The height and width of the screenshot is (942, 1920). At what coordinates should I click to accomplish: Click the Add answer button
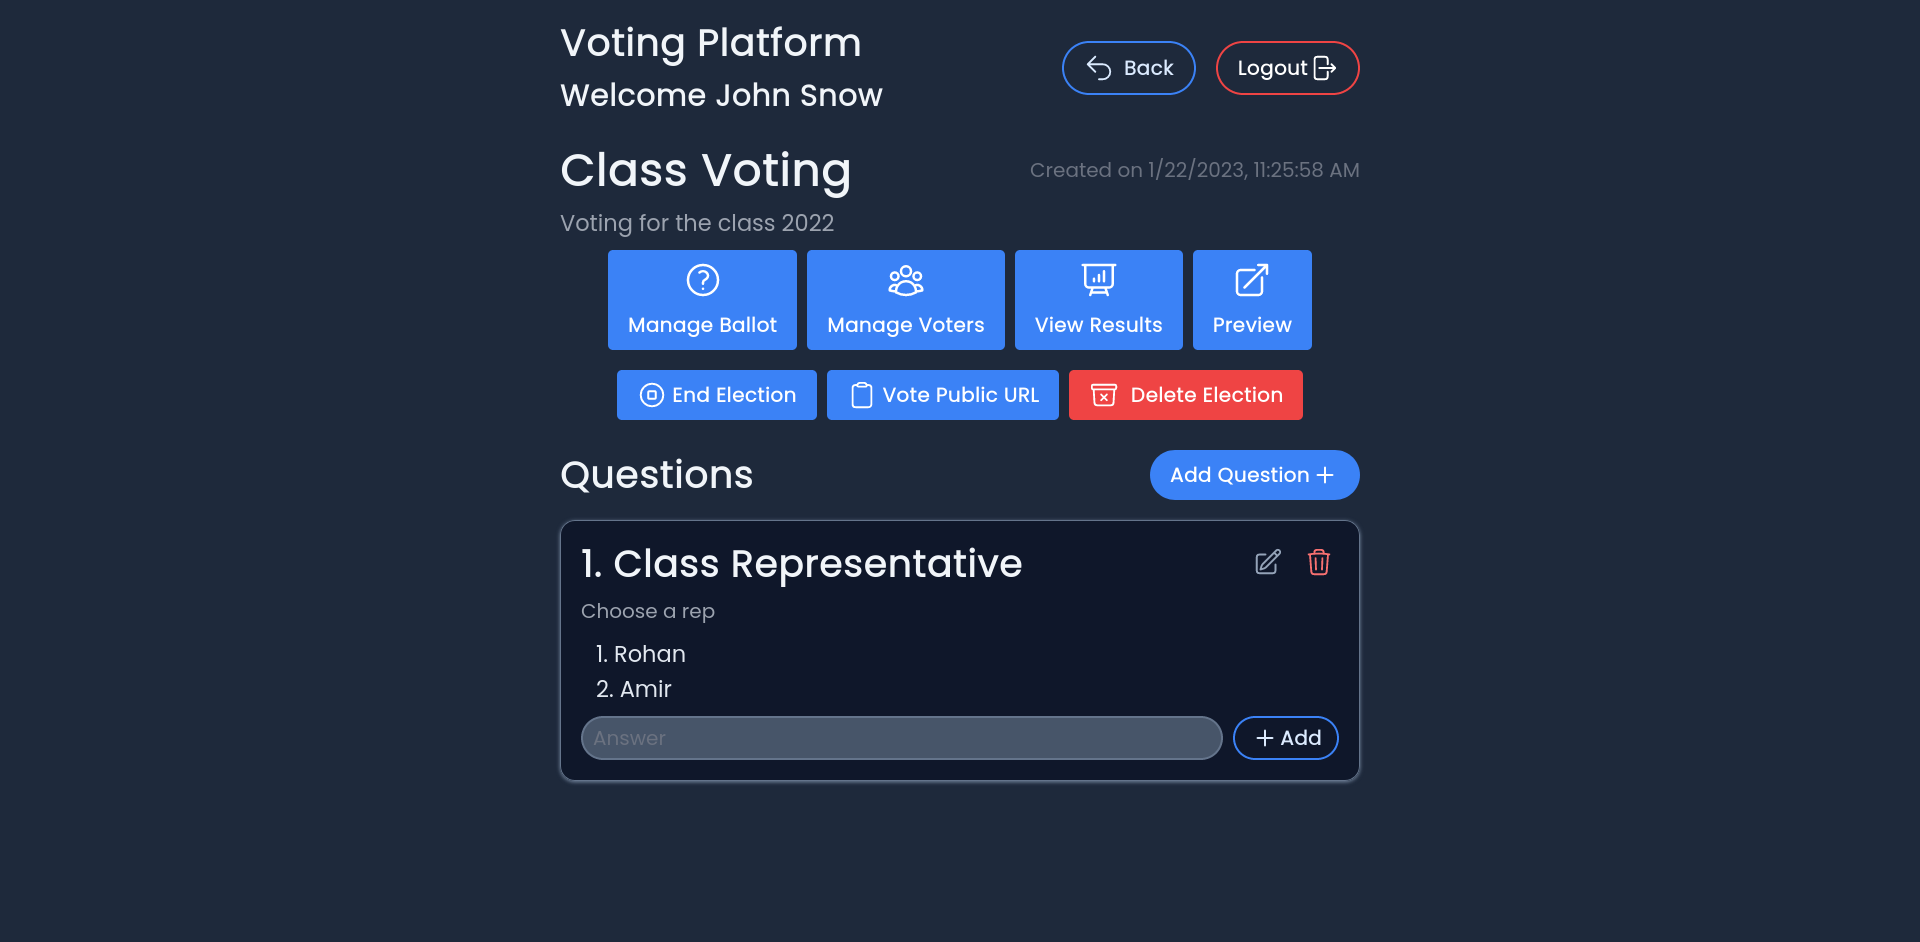click(1285, 738)
